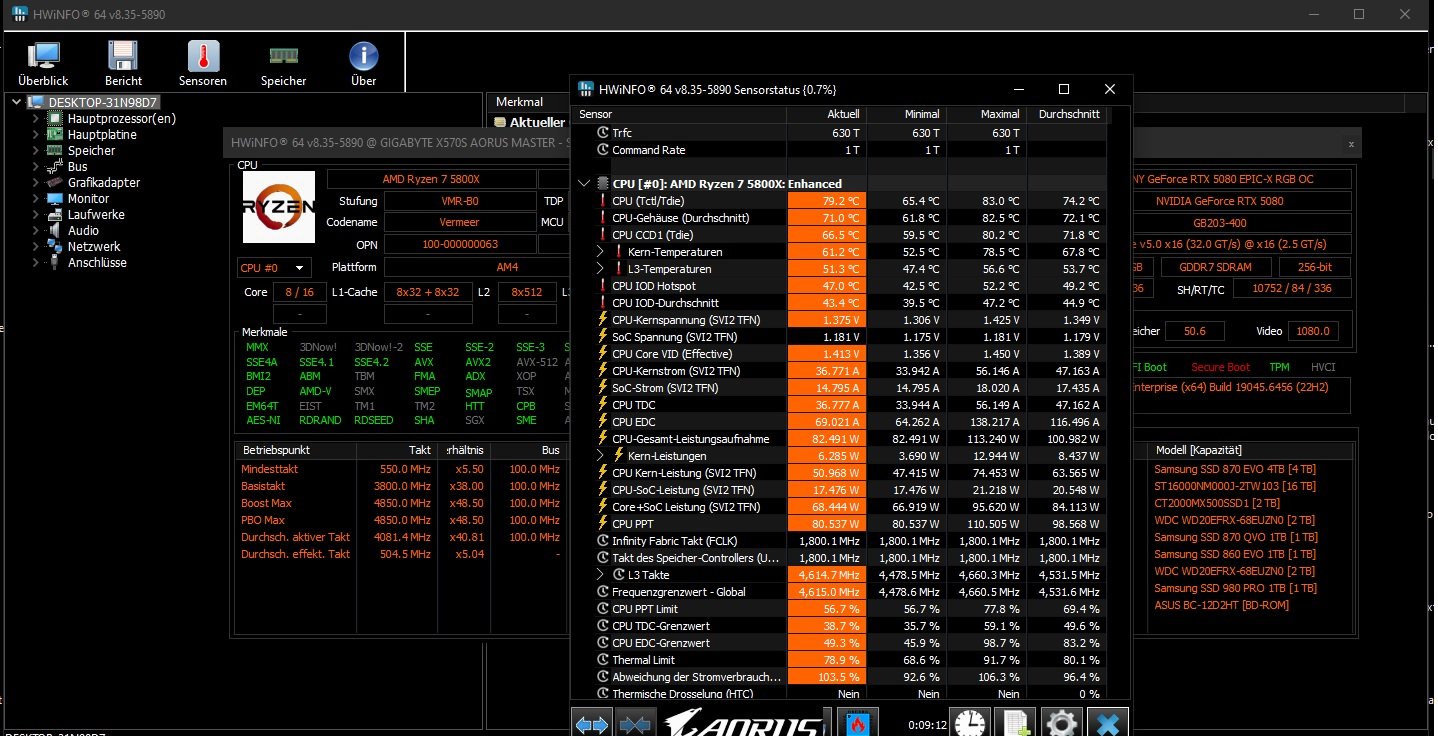Click the Ryzen logo in the CPU panel

(279, 207)
